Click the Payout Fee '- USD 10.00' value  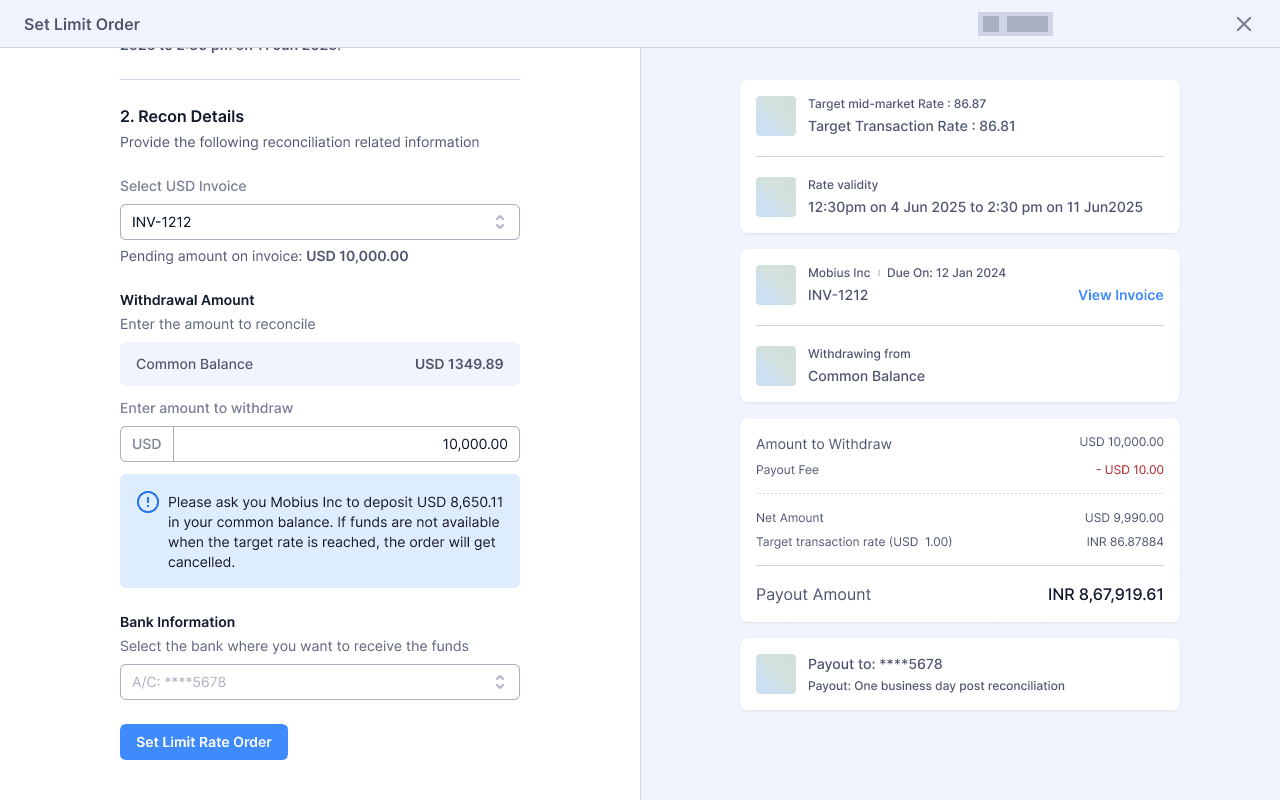1130,470
